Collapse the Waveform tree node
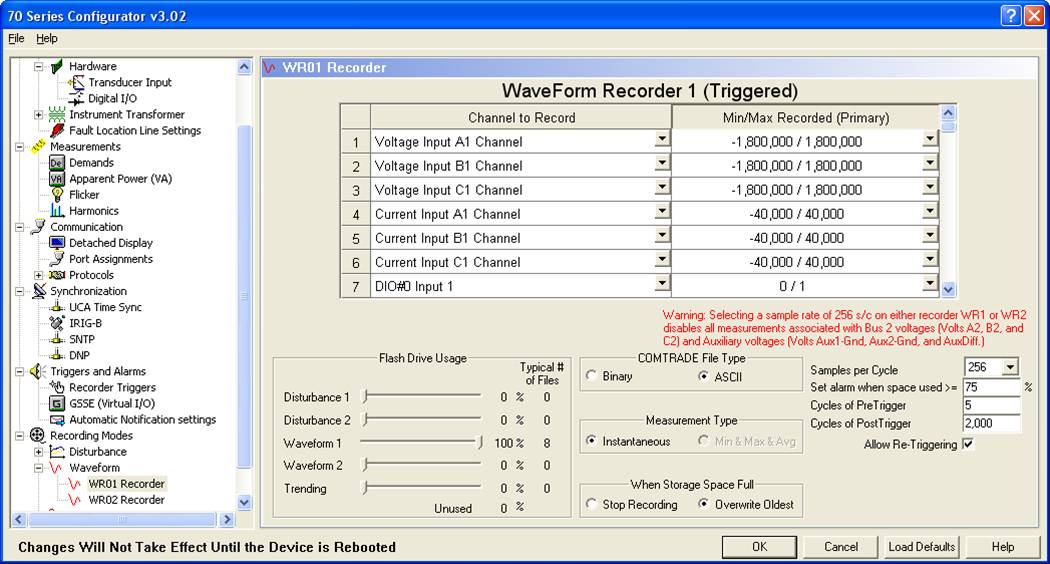The height and width of the screenshot is (564, 1050). tap(39, 468)
